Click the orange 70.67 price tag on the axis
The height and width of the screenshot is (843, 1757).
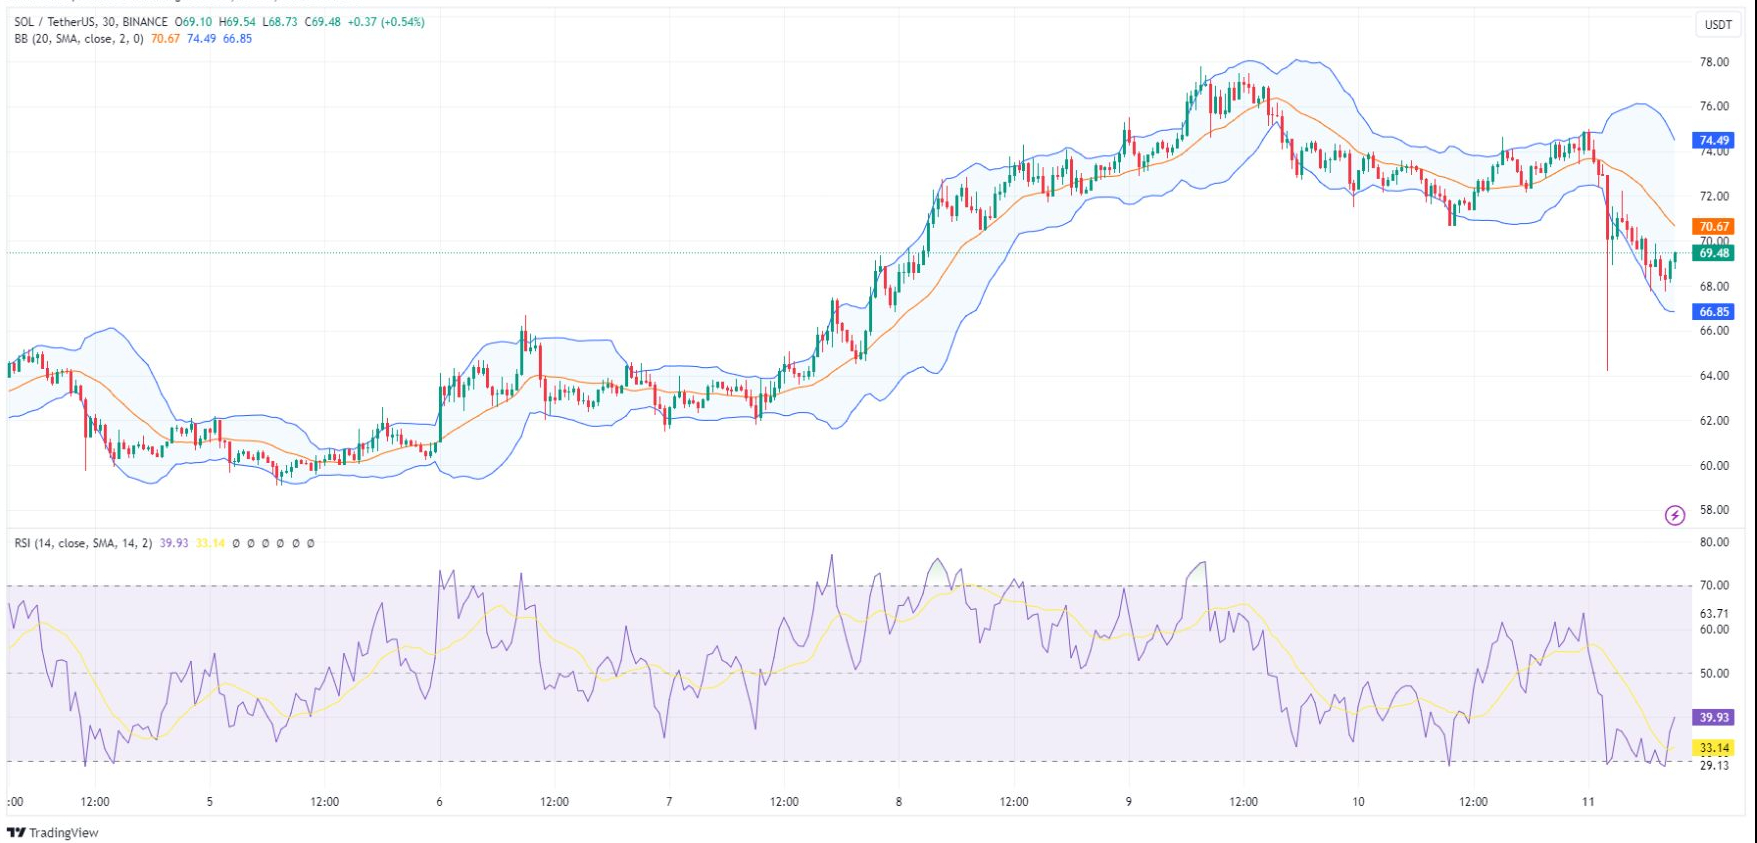click(1714, 227)
